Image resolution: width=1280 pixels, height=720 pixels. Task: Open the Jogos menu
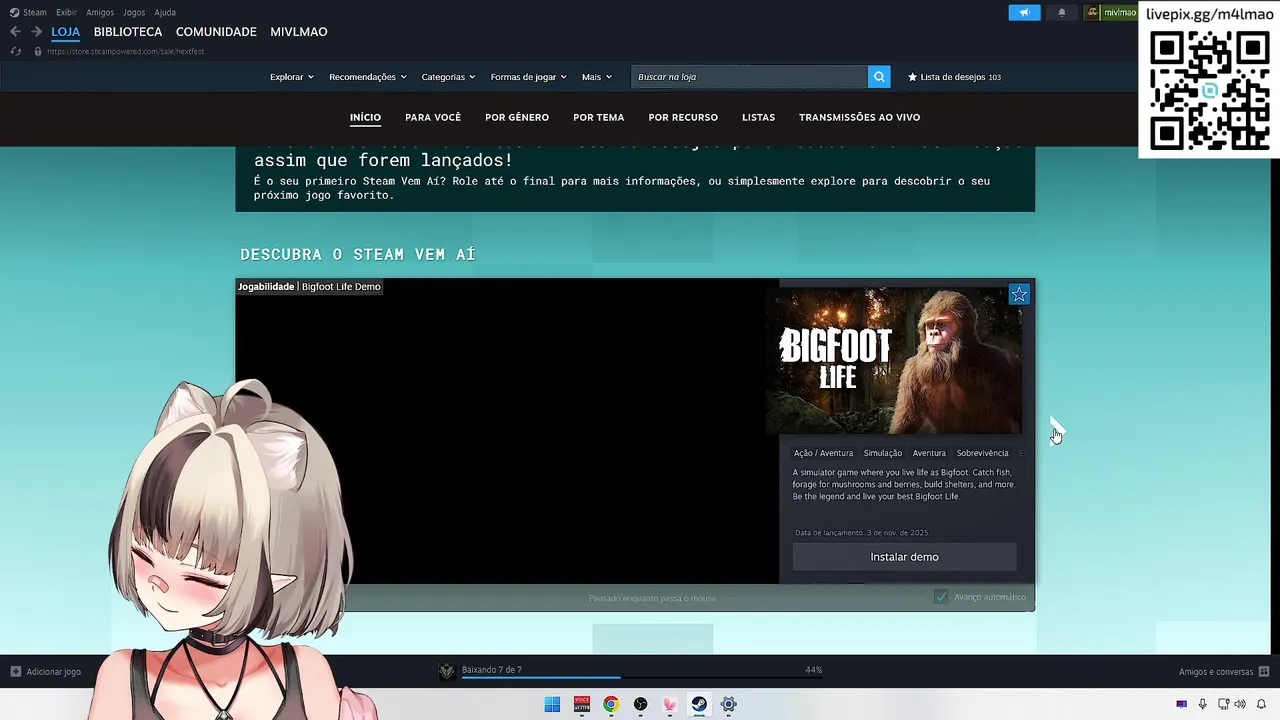[134, 12]
